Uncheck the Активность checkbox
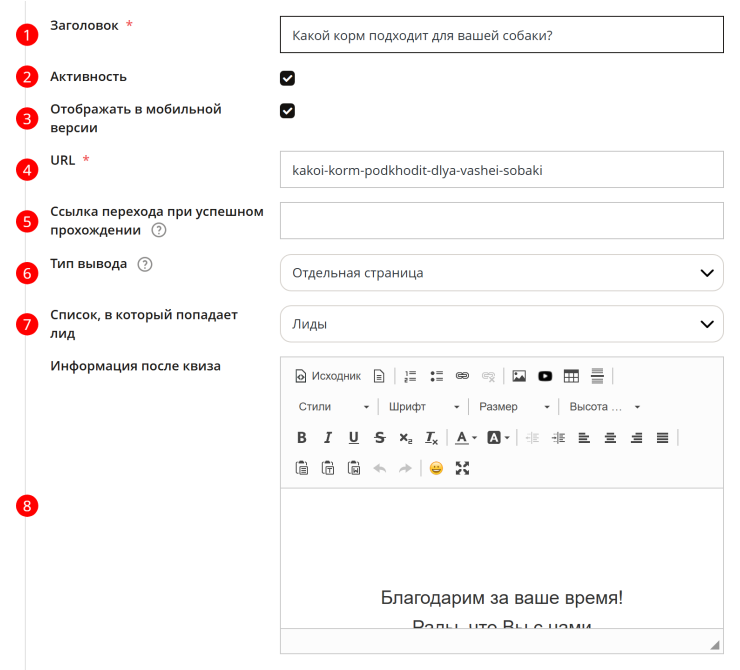 [287, 78]
